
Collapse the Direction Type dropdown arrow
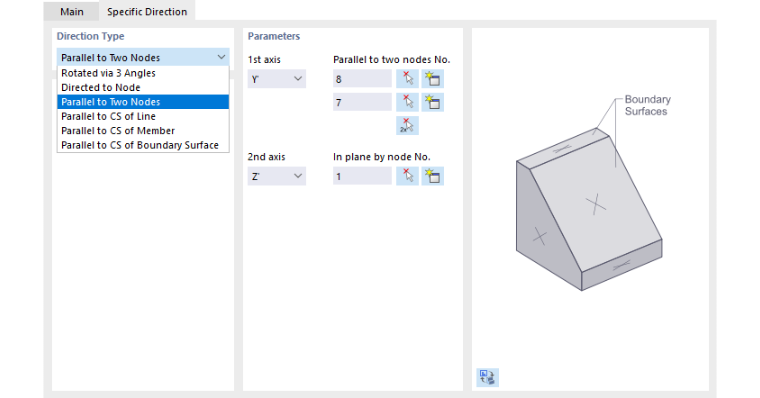click(221, 57)
